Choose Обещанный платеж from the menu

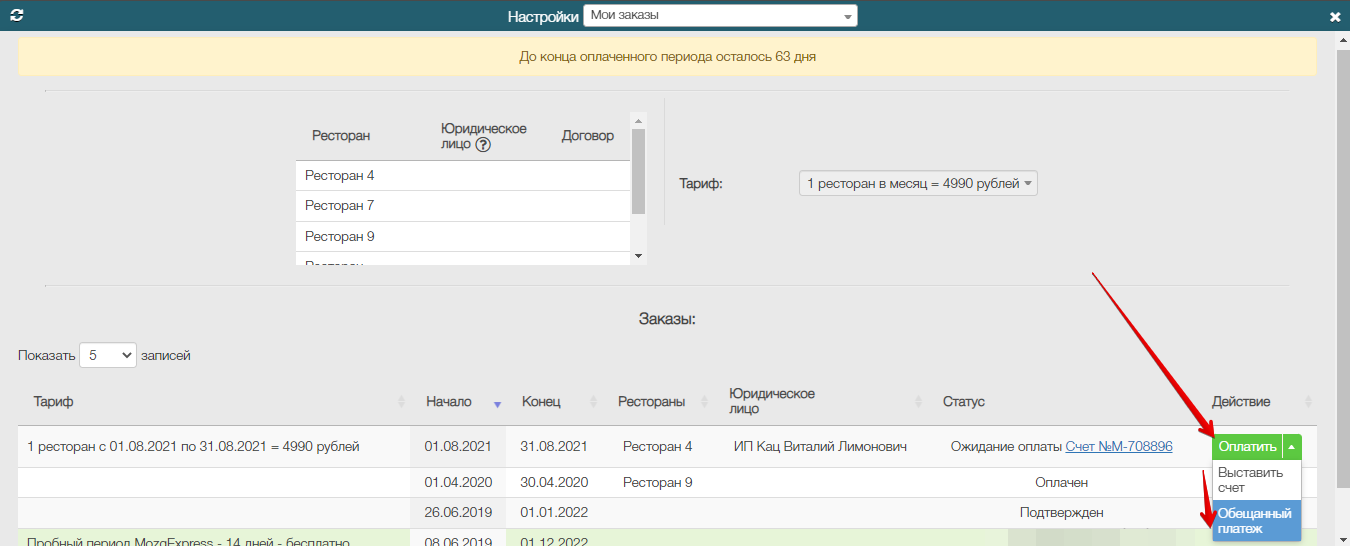tap(1256, 520)
